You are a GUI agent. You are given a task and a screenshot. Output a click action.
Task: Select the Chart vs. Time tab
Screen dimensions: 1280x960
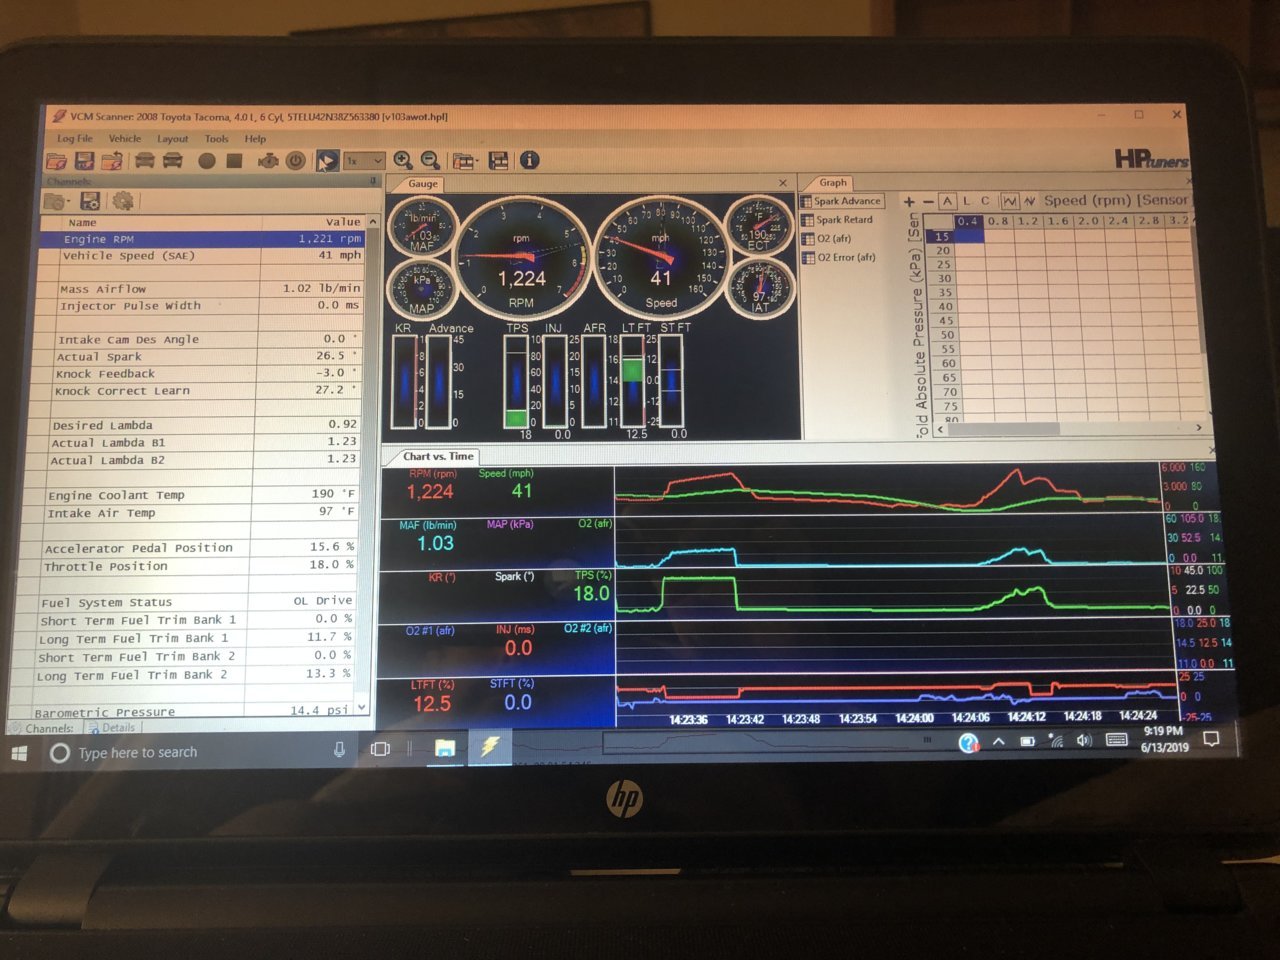pos(438,456)
